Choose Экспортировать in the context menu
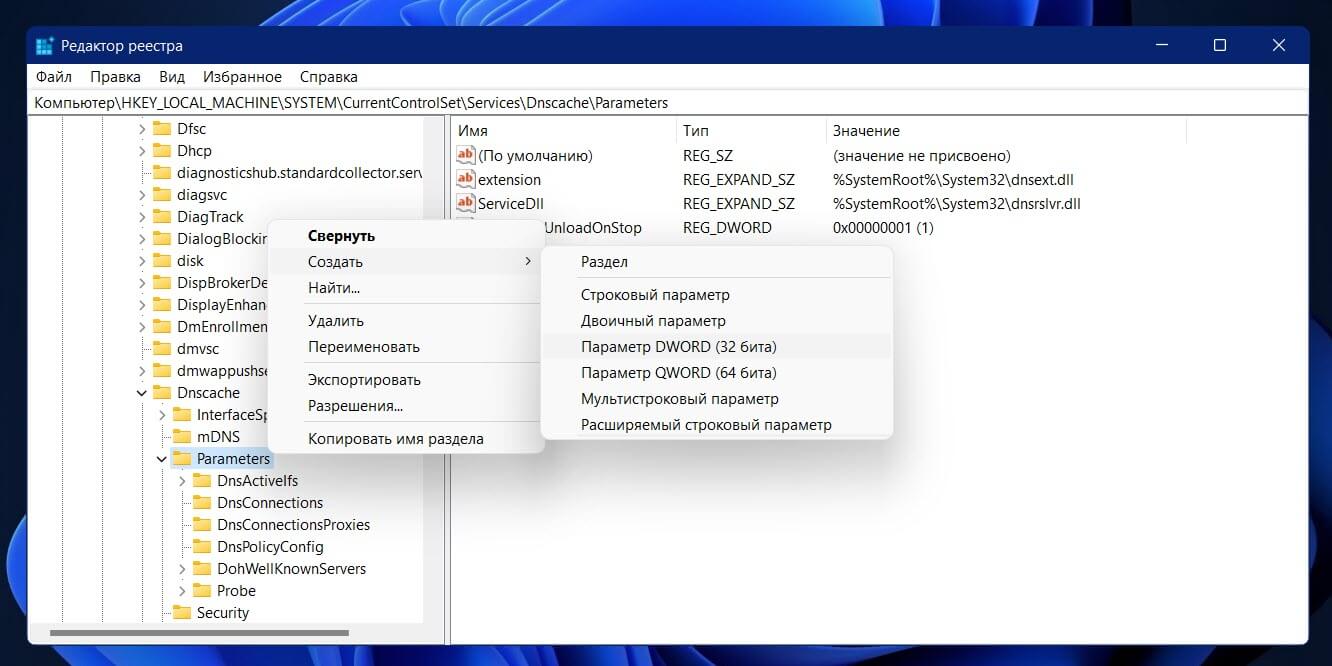This screenshot has width=1332, height=666. click(406, 380)
